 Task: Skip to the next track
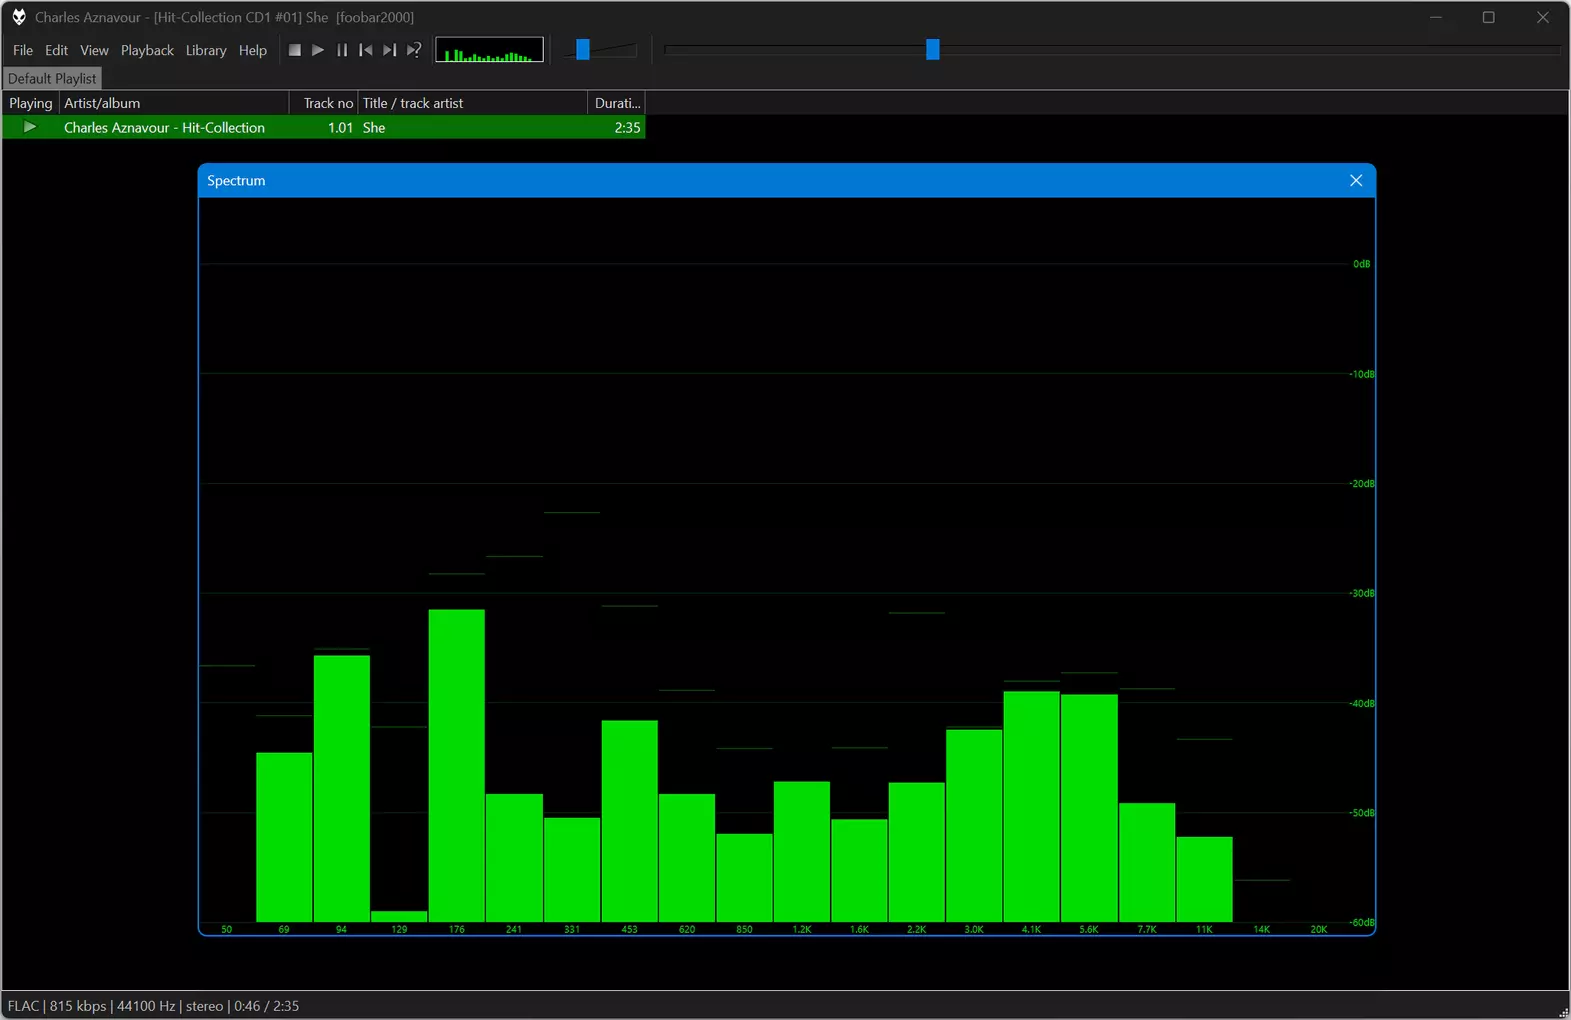coord(390,50)
